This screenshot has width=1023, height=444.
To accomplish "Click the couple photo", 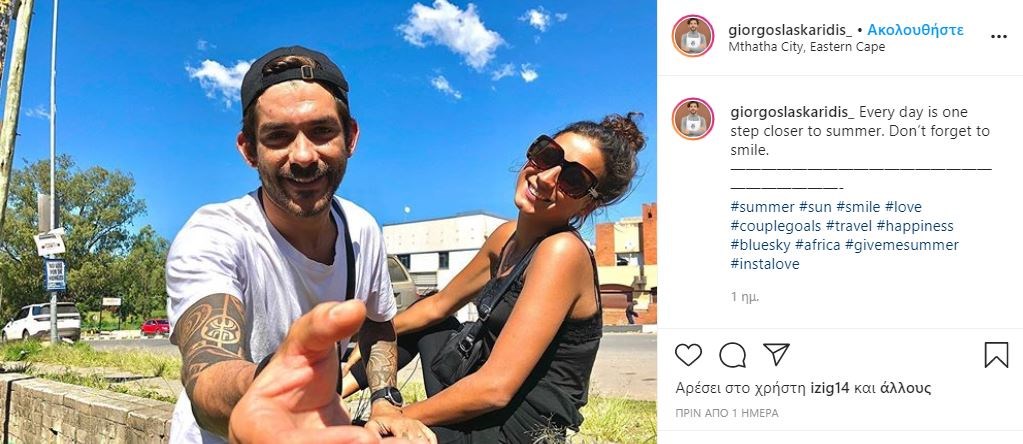I will [x=328, y=222].
